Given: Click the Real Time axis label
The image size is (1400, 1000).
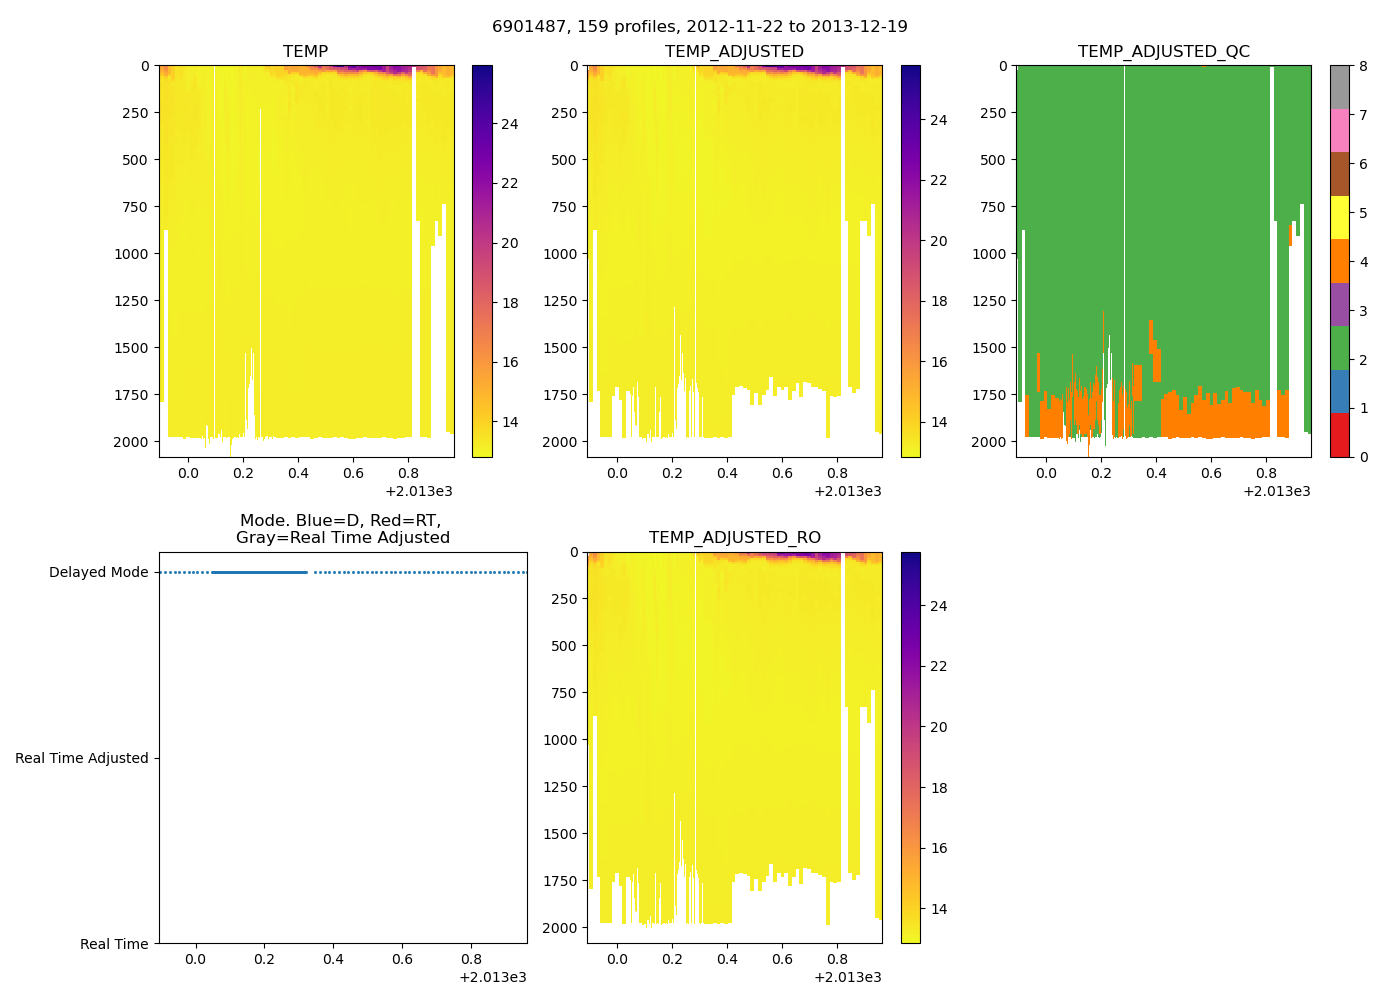Looking at the screenshot, I should (x=114, y=944).
